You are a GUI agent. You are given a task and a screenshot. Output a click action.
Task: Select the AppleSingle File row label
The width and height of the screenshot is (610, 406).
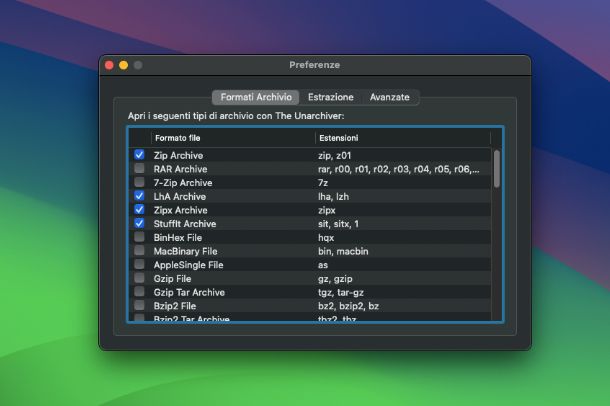pos(188,265)
